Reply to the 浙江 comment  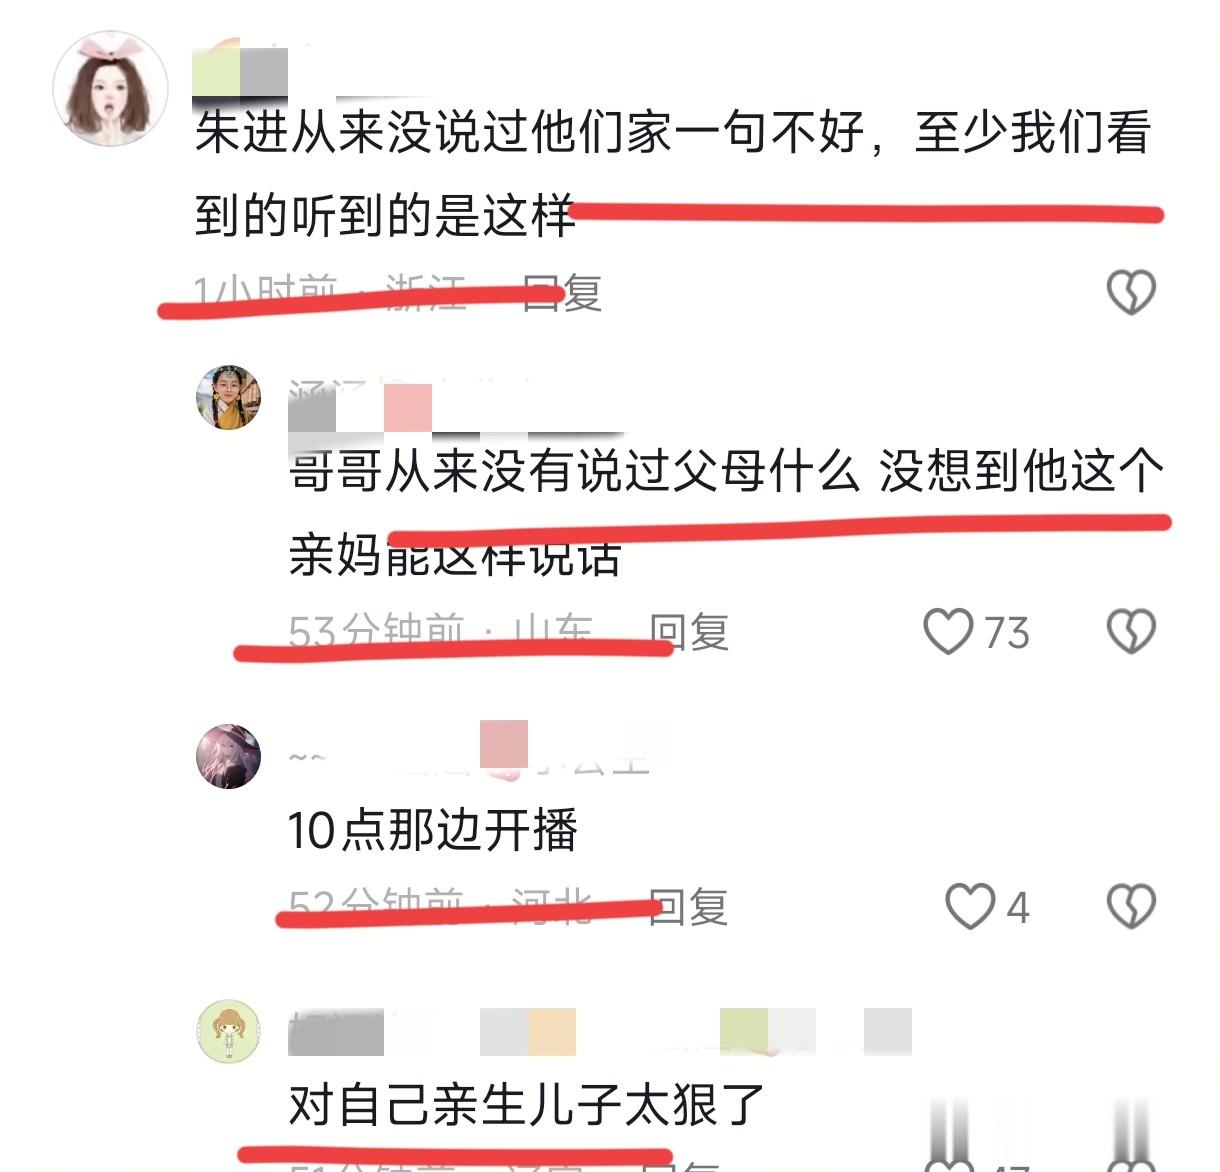pos(562,293)
